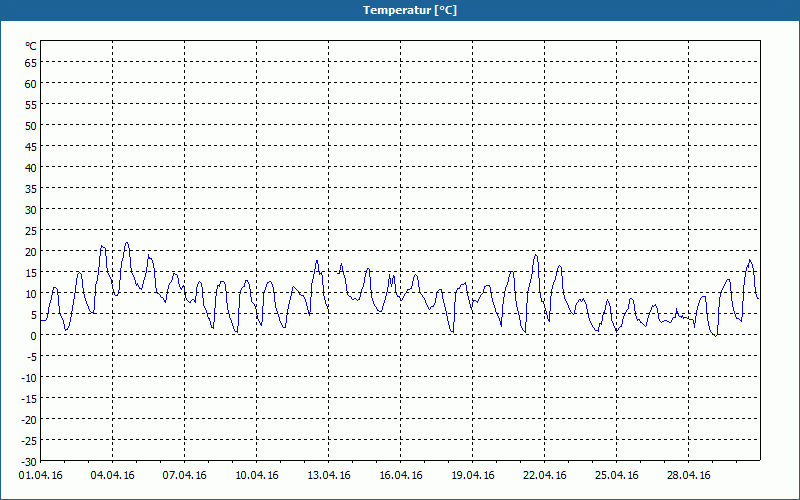This screenshot has height=500, width=800.
Task: Select the -25 value on temperature axis
Action: pos(29,441)
